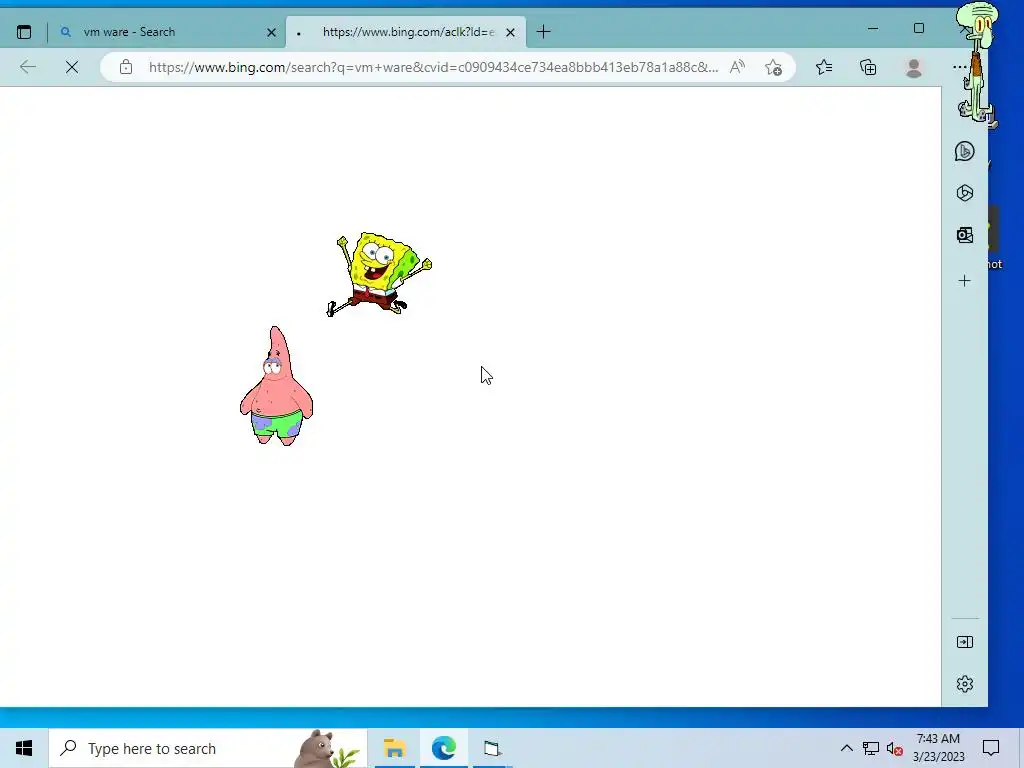1024x768 pixels.
Task: Add this page to favorites star
Action: click(x=774, y=67)
